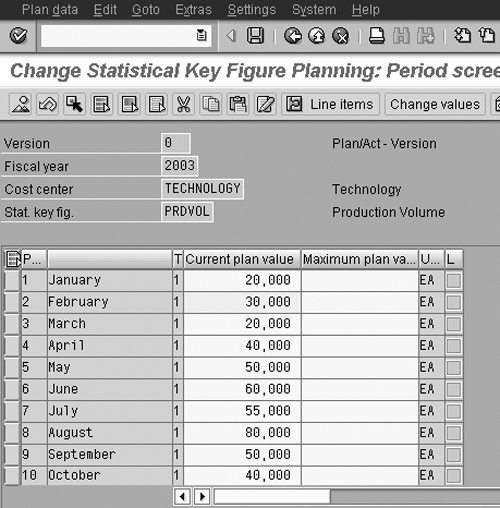Click the Enter checkmark icon

pos(18,36)
